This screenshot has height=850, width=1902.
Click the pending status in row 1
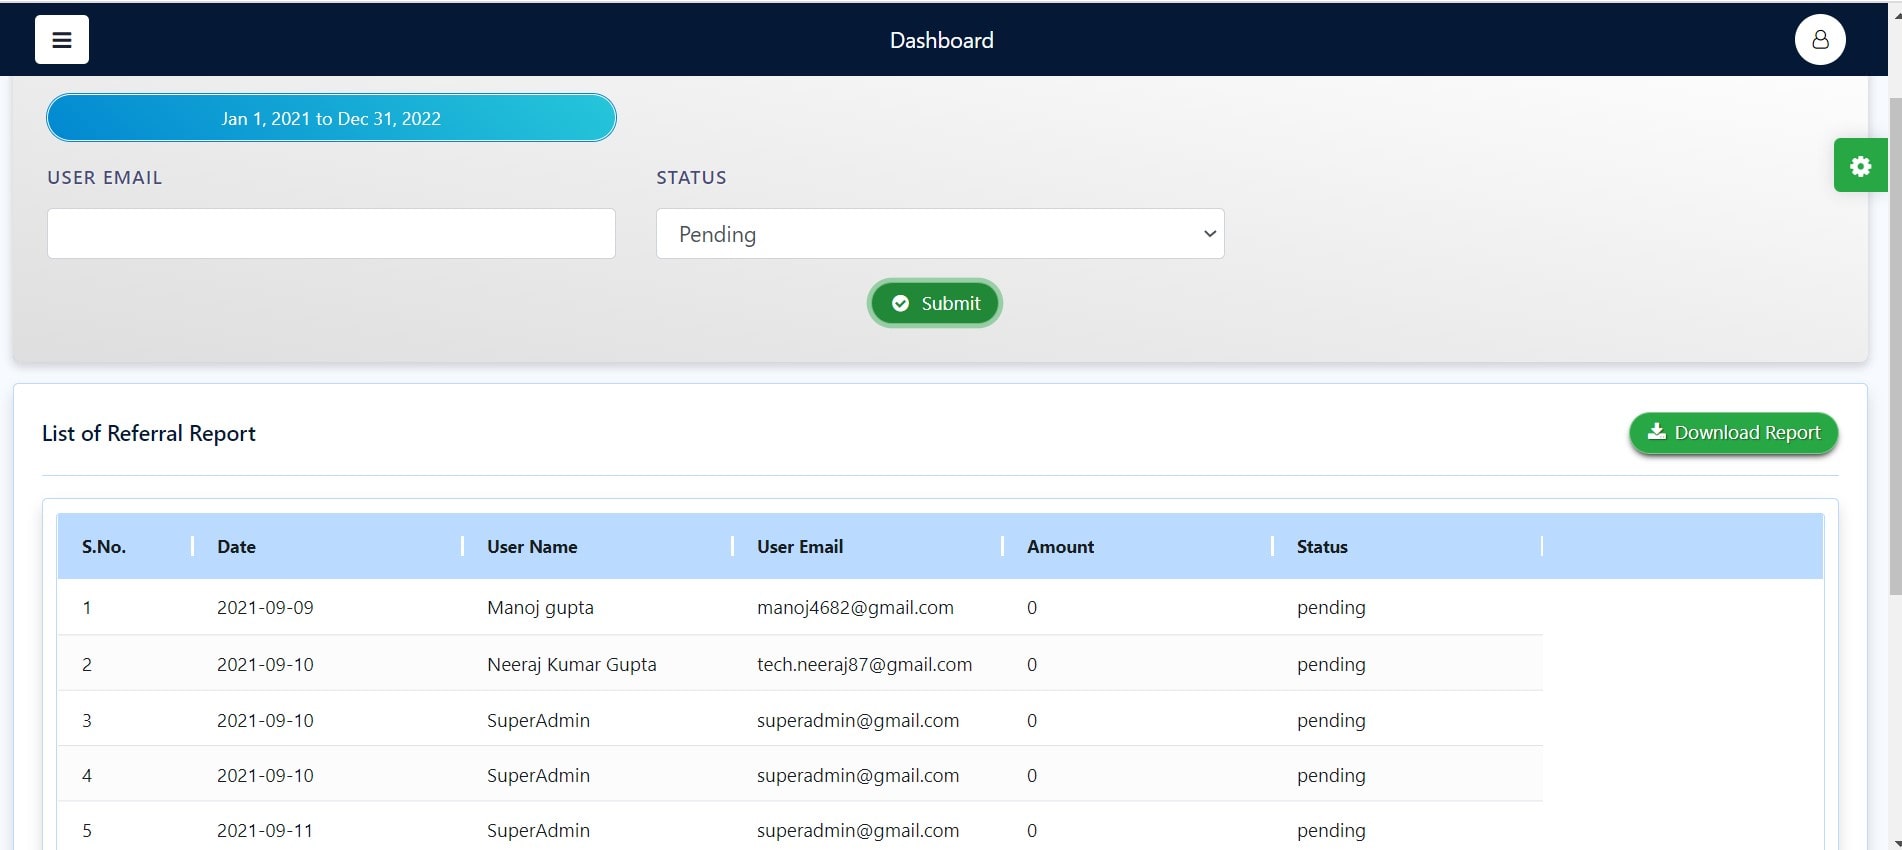tap(1331, 608)
